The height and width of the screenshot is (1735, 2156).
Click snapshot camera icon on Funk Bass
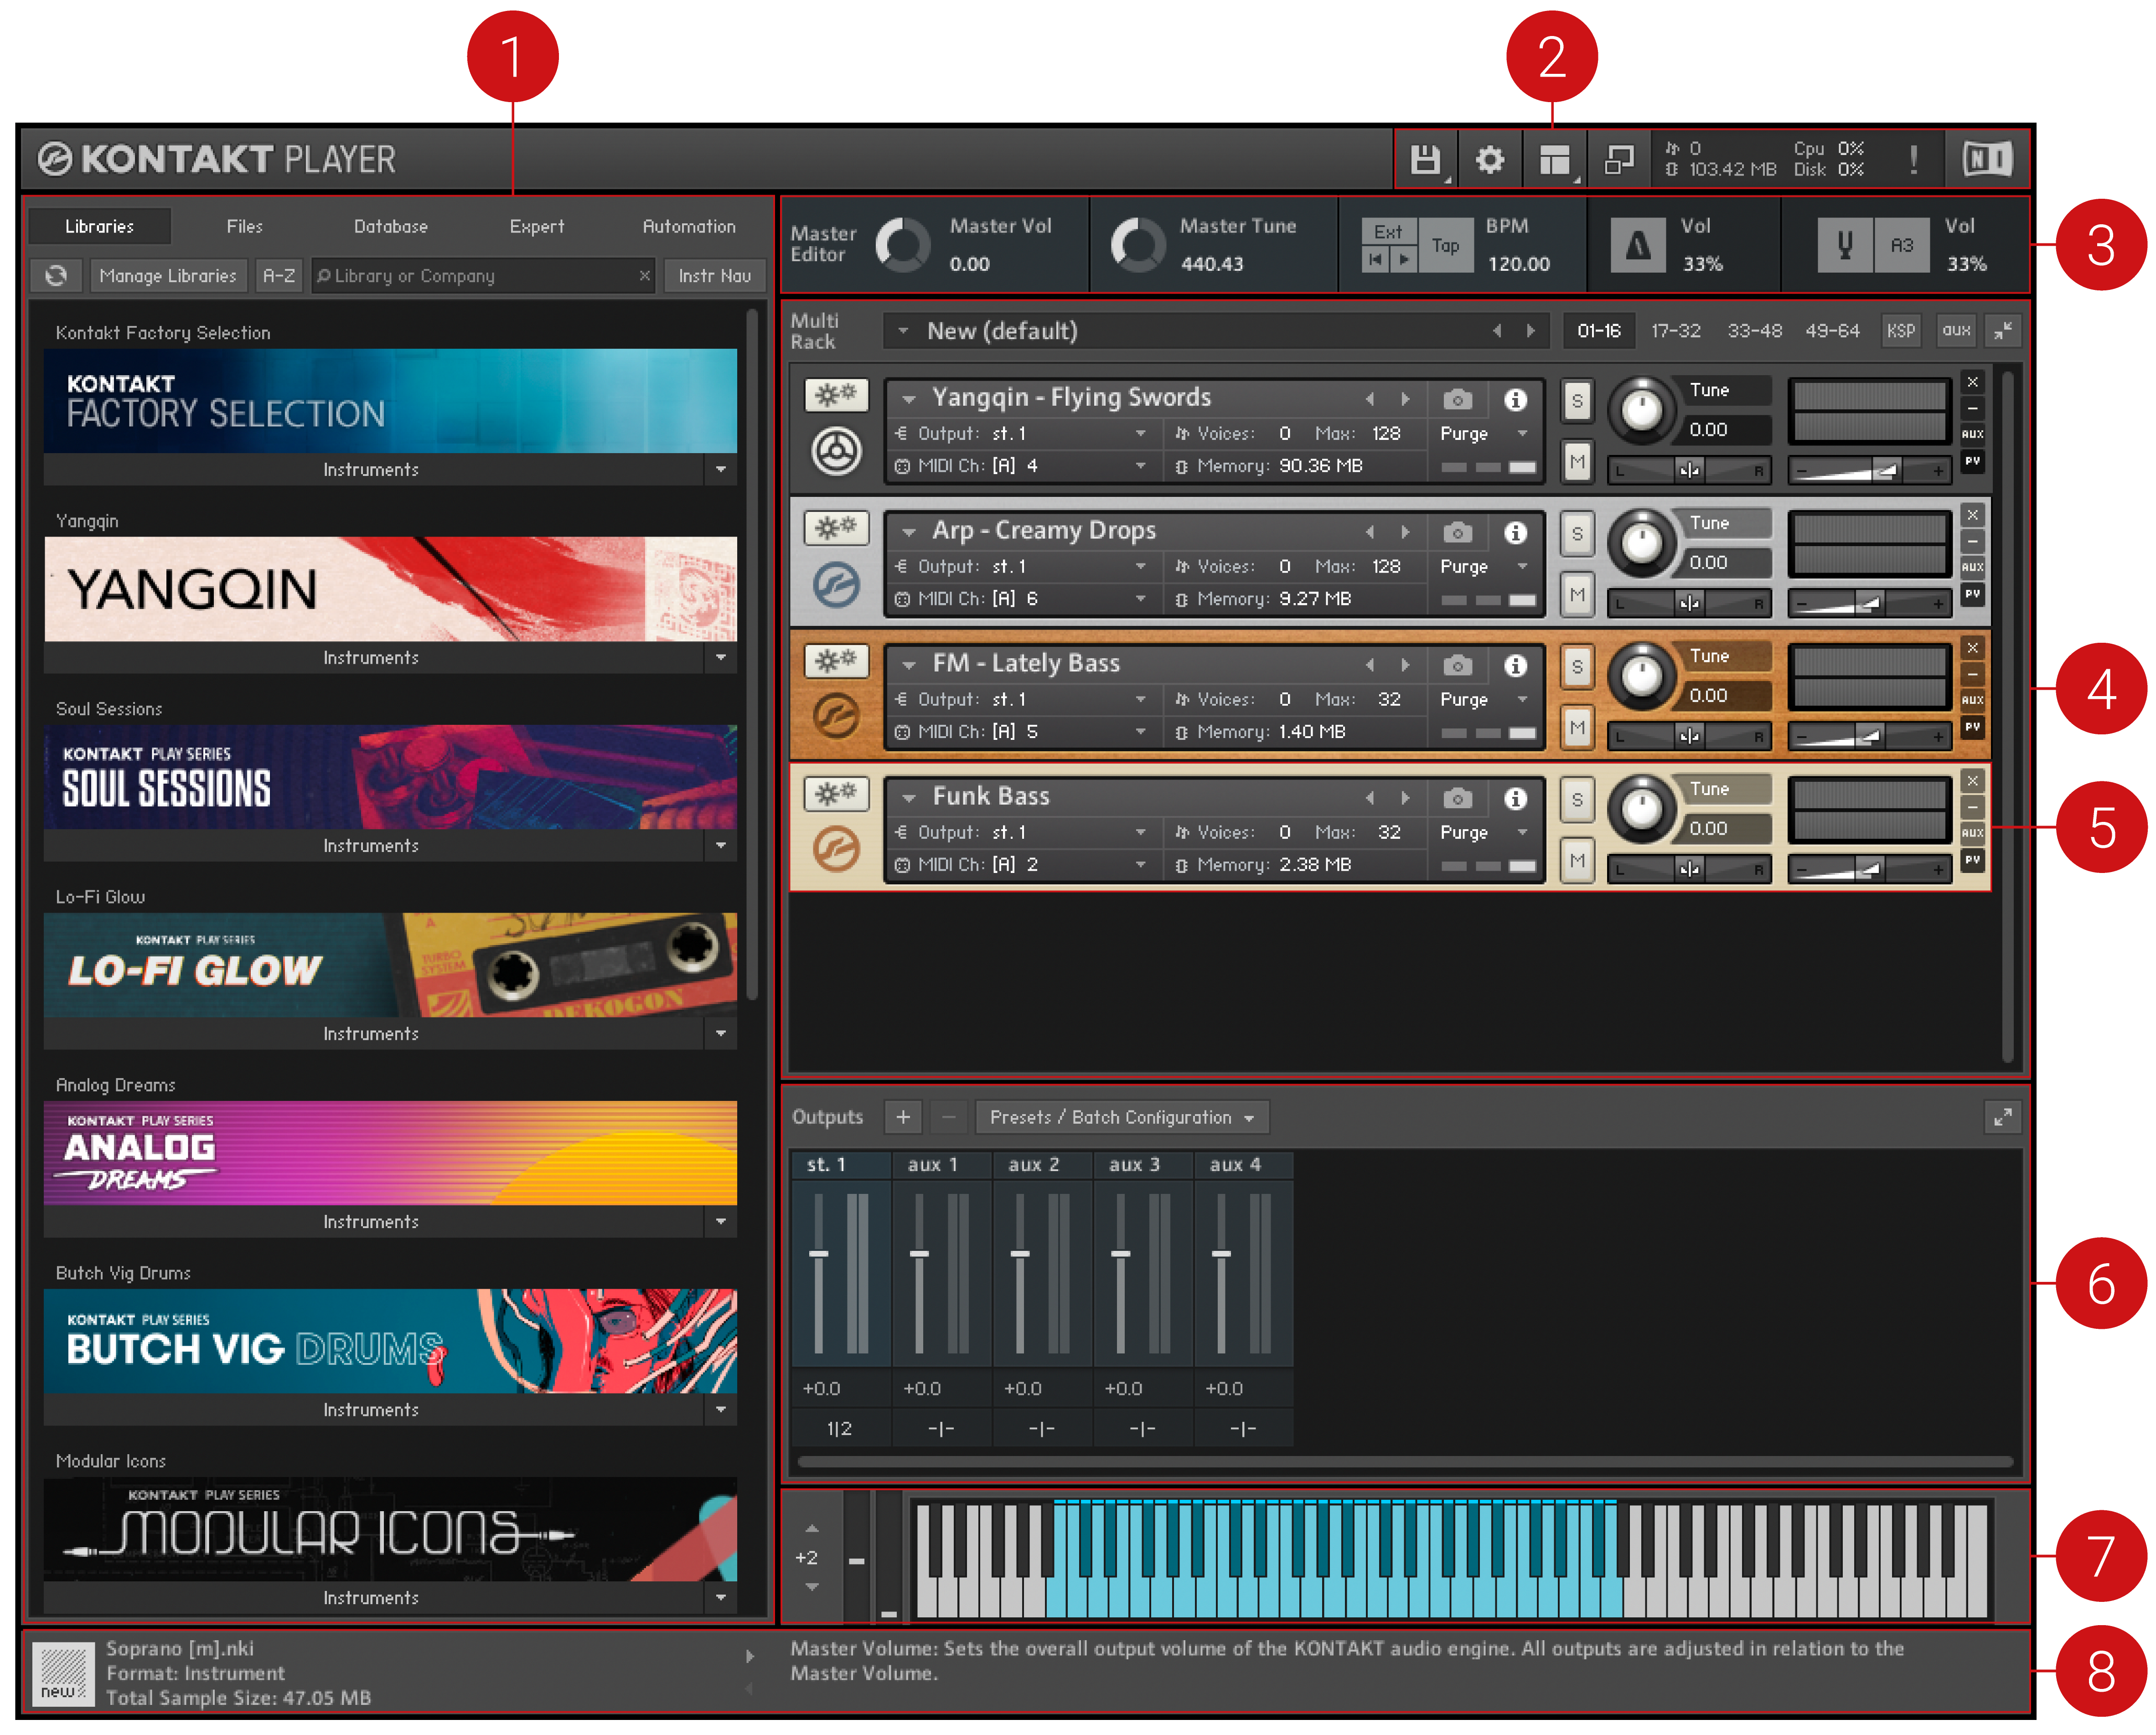point(1457,798)
